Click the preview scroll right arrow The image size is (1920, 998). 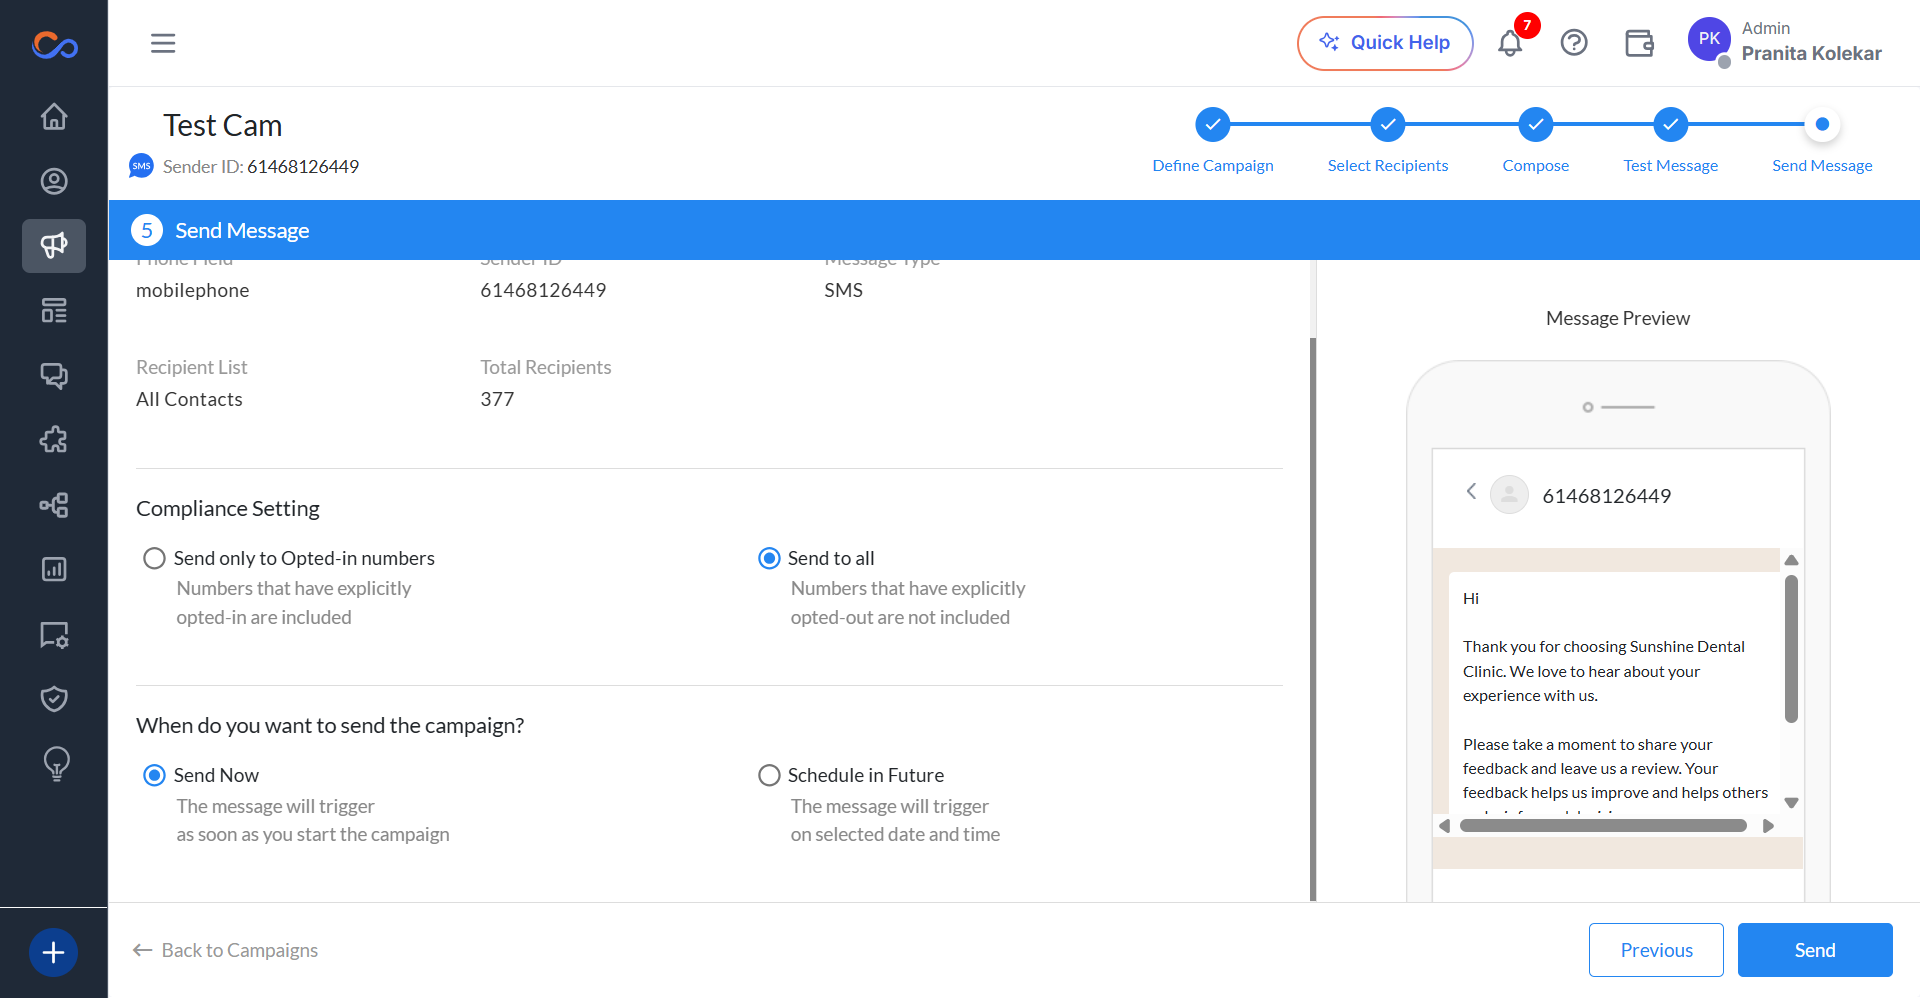coord(1768,826)
